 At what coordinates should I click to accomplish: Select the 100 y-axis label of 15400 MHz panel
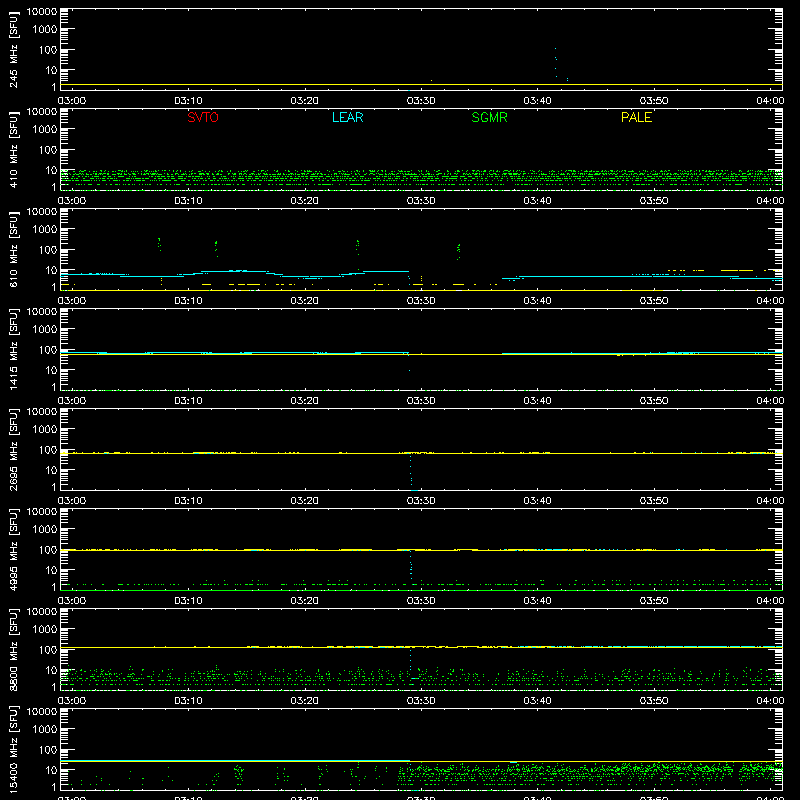pyautogui.click(x=49, y=750)
